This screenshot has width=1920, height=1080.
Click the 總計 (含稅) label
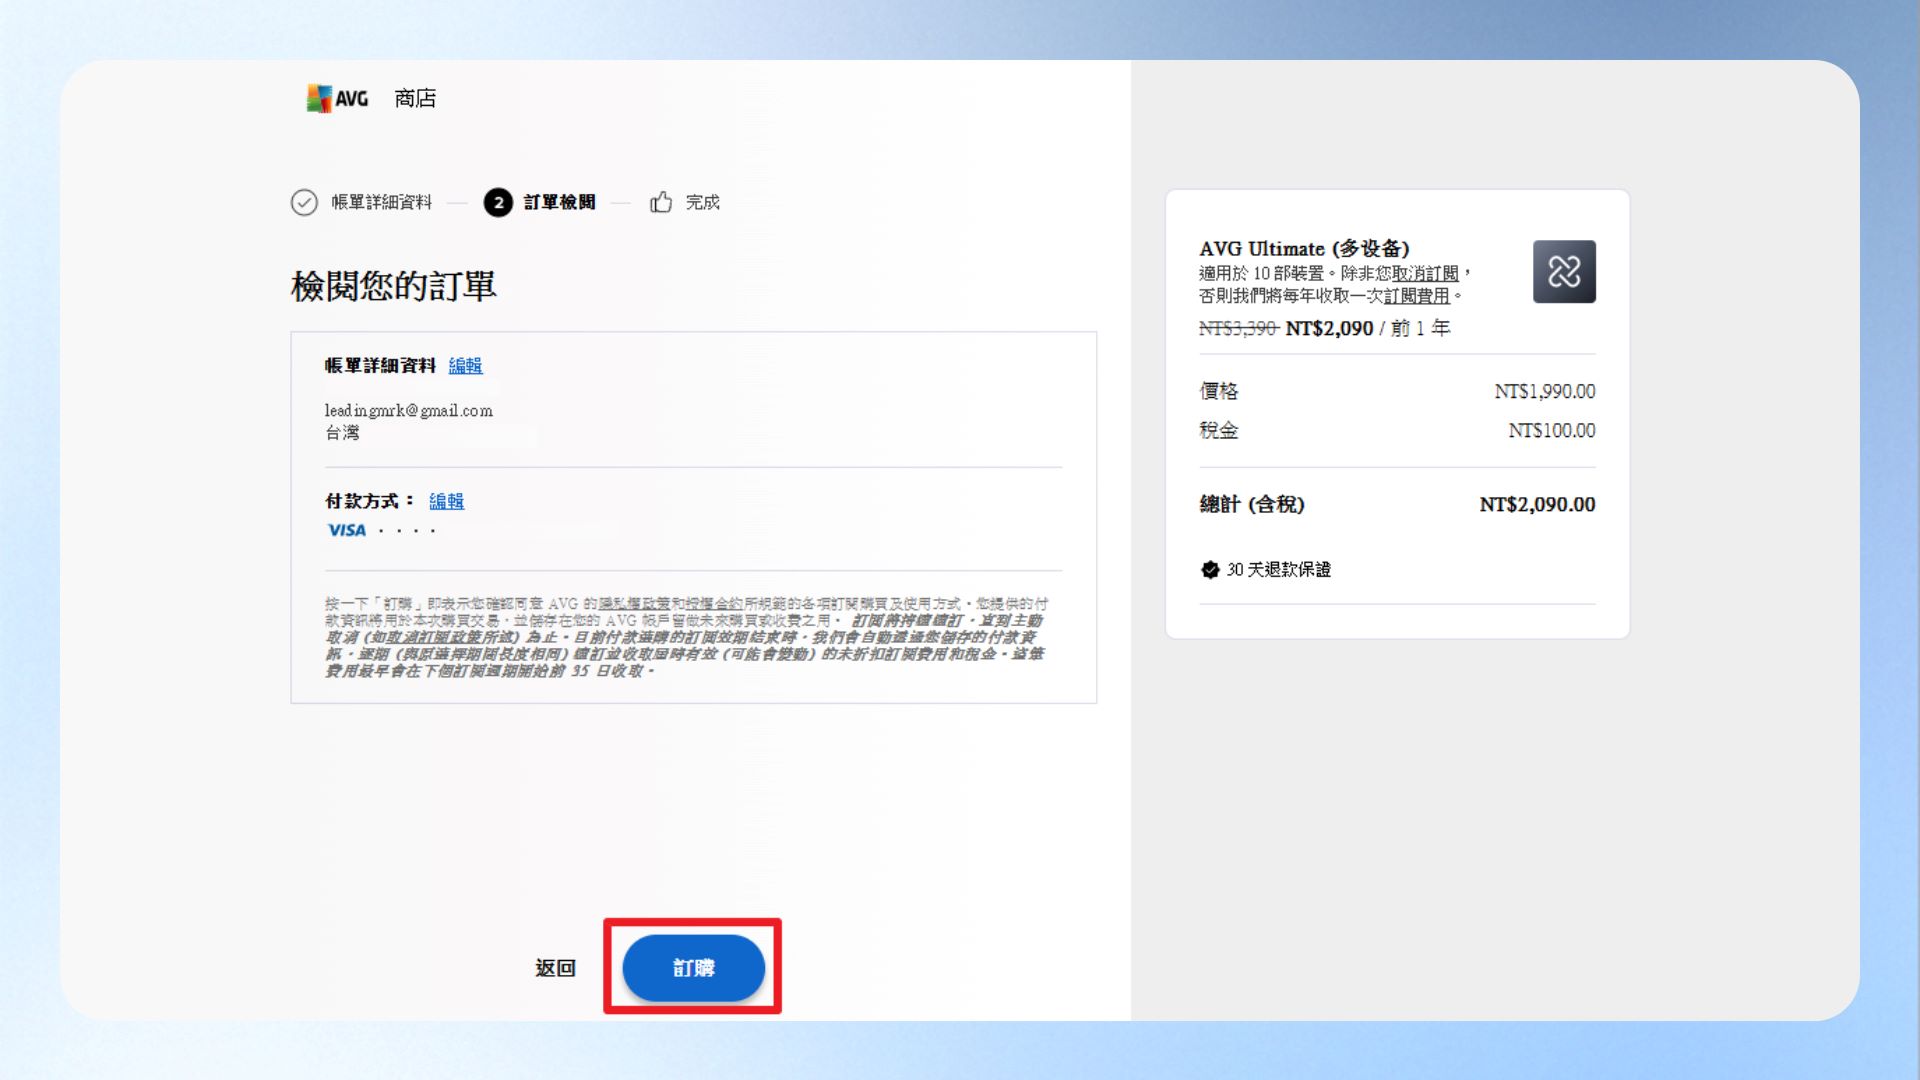tap(1252, 504)
